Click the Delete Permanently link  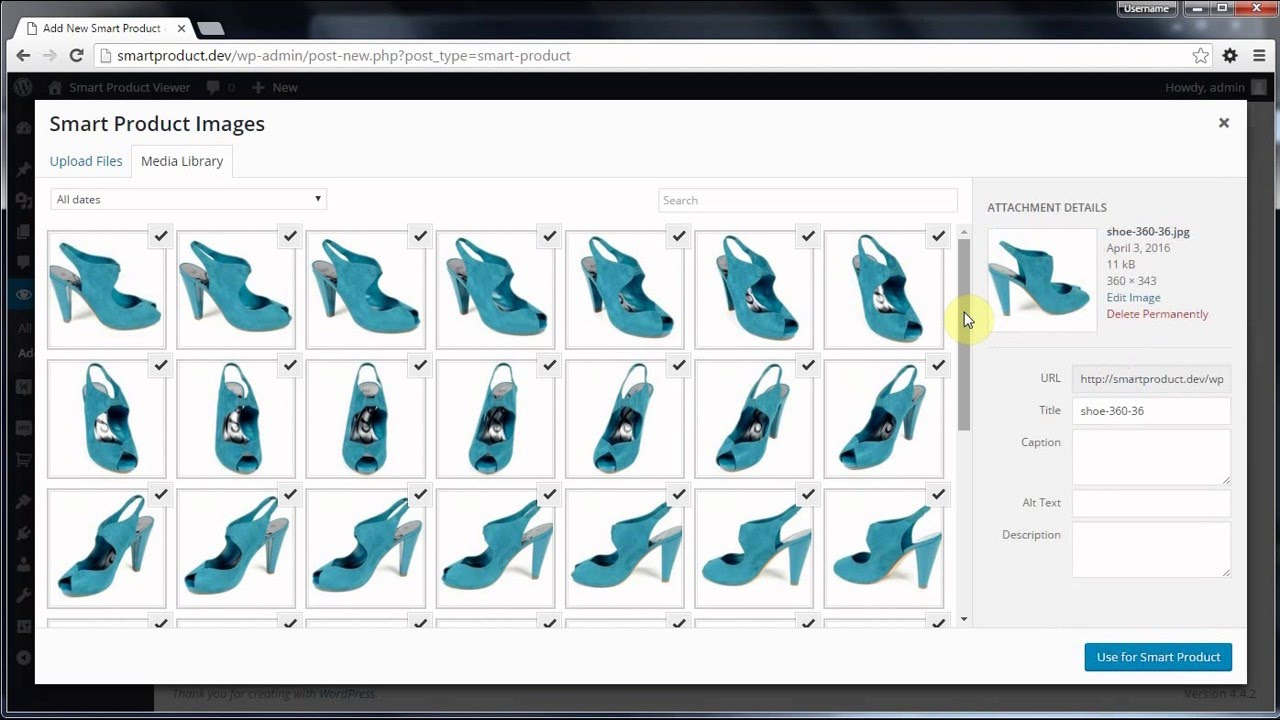[1157, 314]
